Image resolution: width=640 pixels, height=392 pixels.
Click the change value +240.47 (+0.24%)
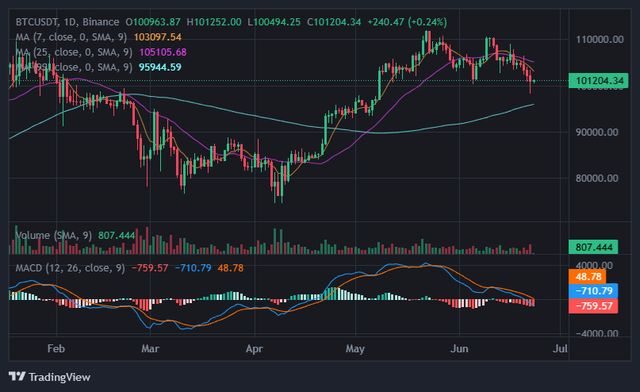[x=407, y=22]
